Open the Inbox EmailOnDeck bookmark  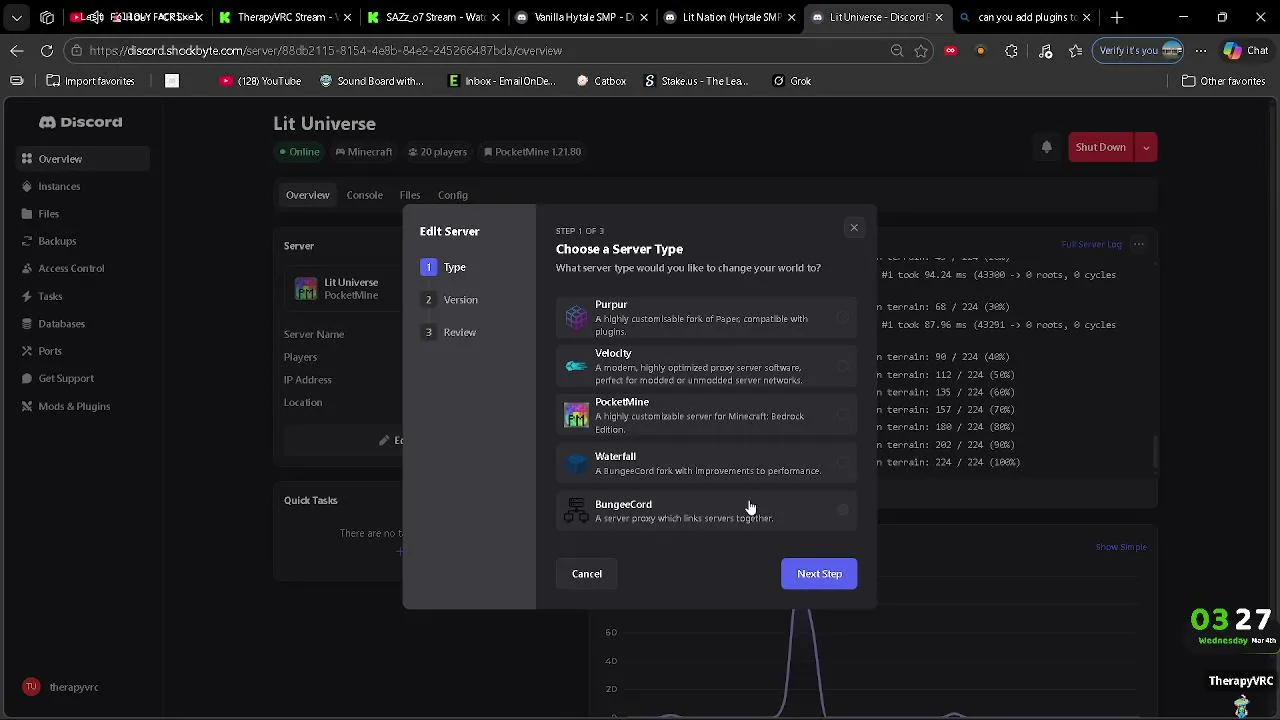click(501, 81)
